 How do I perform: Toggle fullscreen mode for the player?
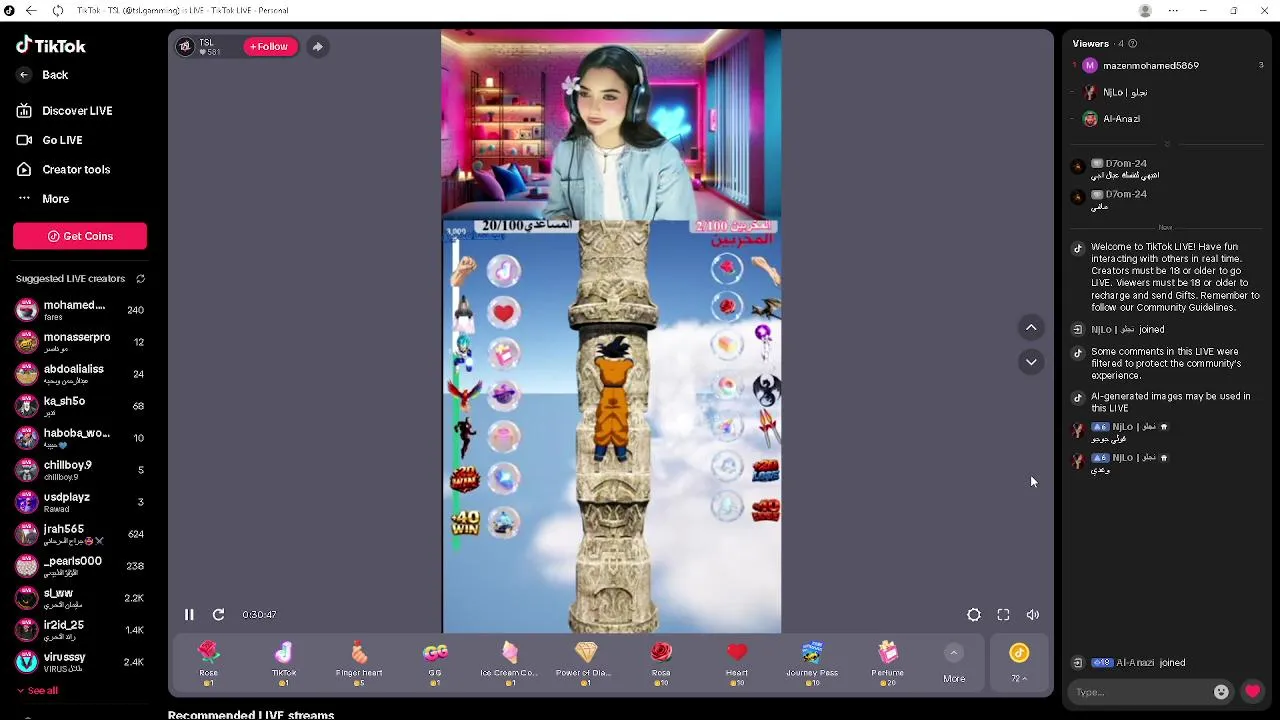[1003, 615]
